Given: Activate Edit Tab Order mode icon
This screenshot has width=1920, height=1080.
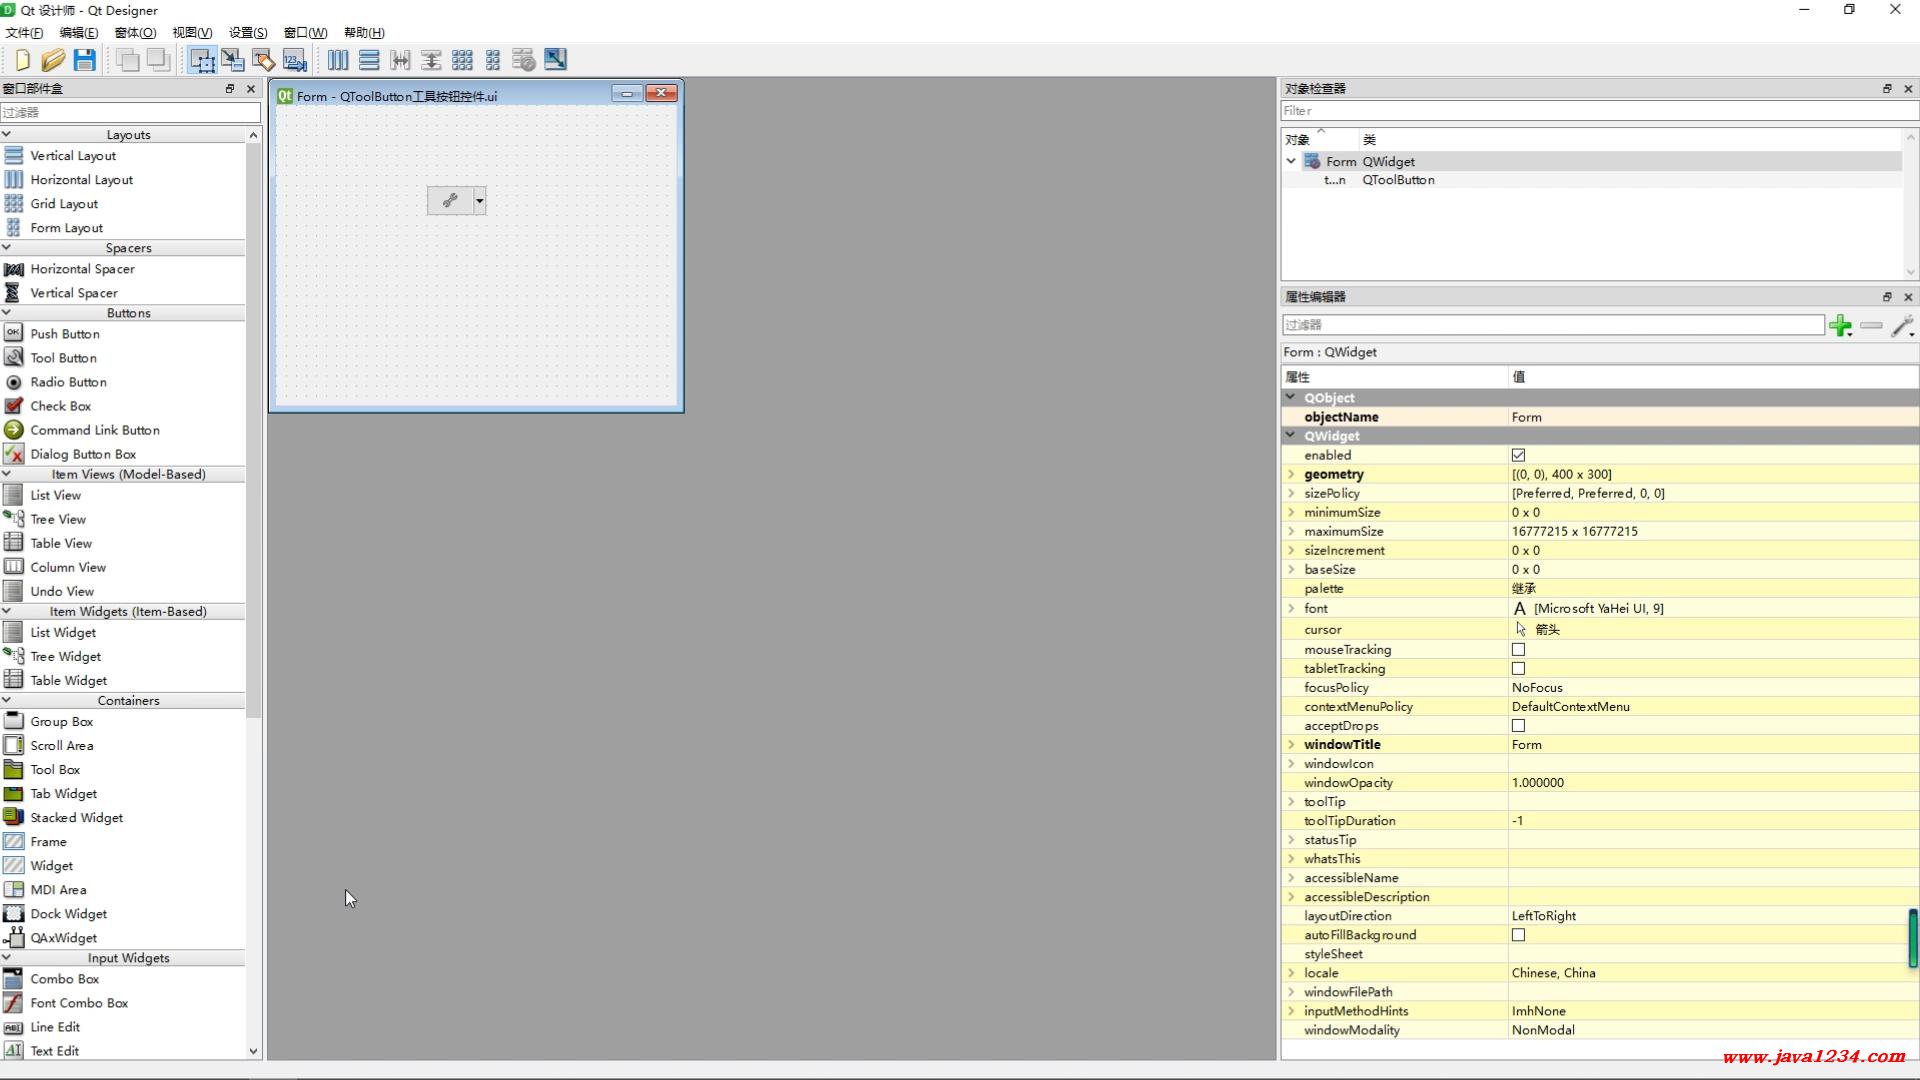Looking at the screenshot, I should point(295,60).
